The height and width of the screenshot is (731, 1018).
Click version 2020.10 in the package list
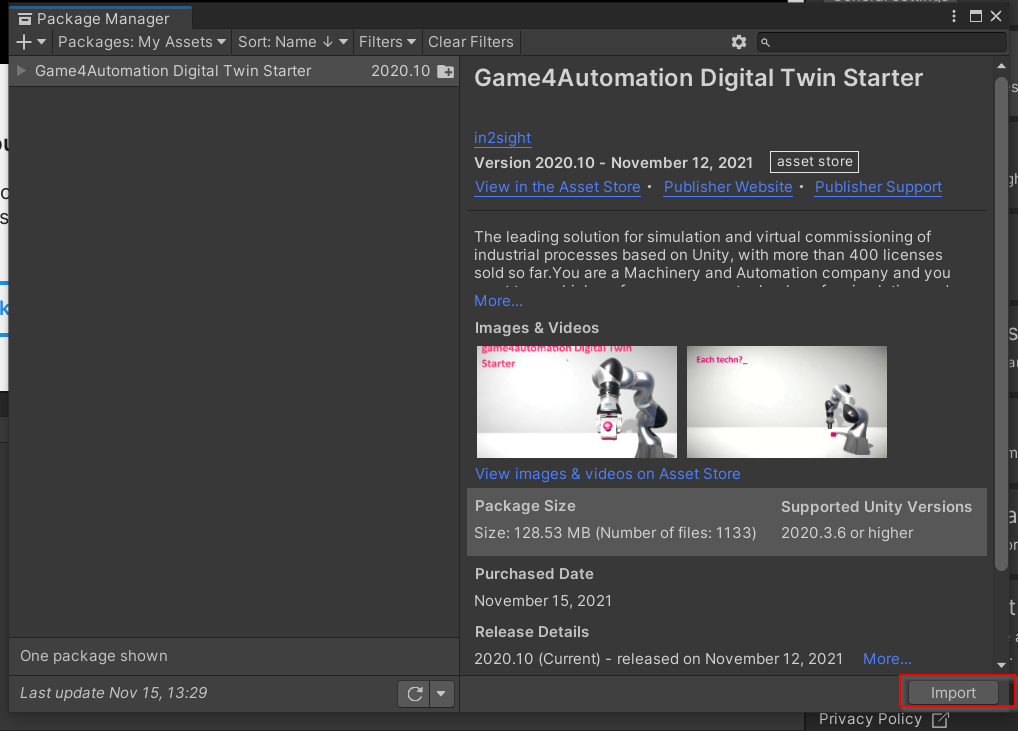click(x=401, y=71)
